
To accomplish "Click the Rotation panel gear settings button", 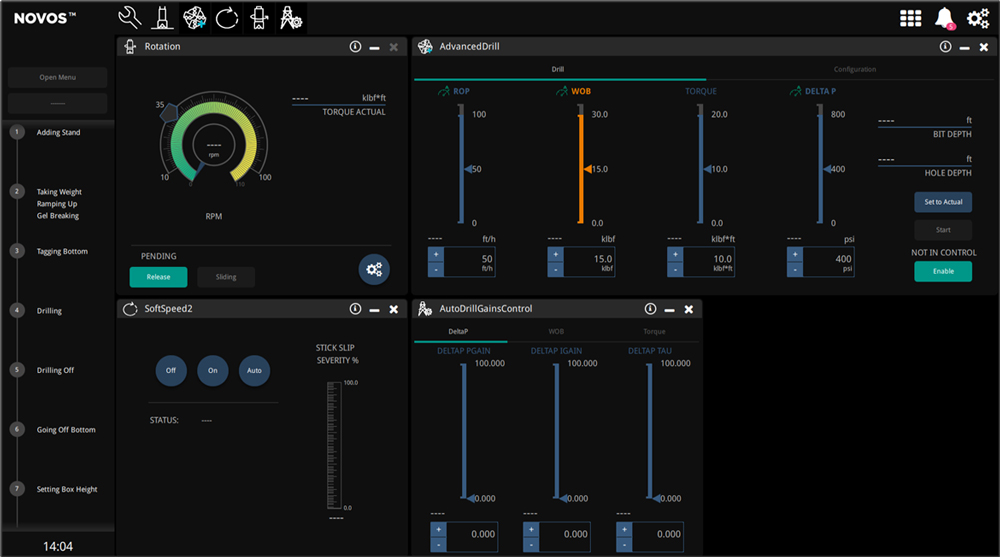I will click(374, 269).
